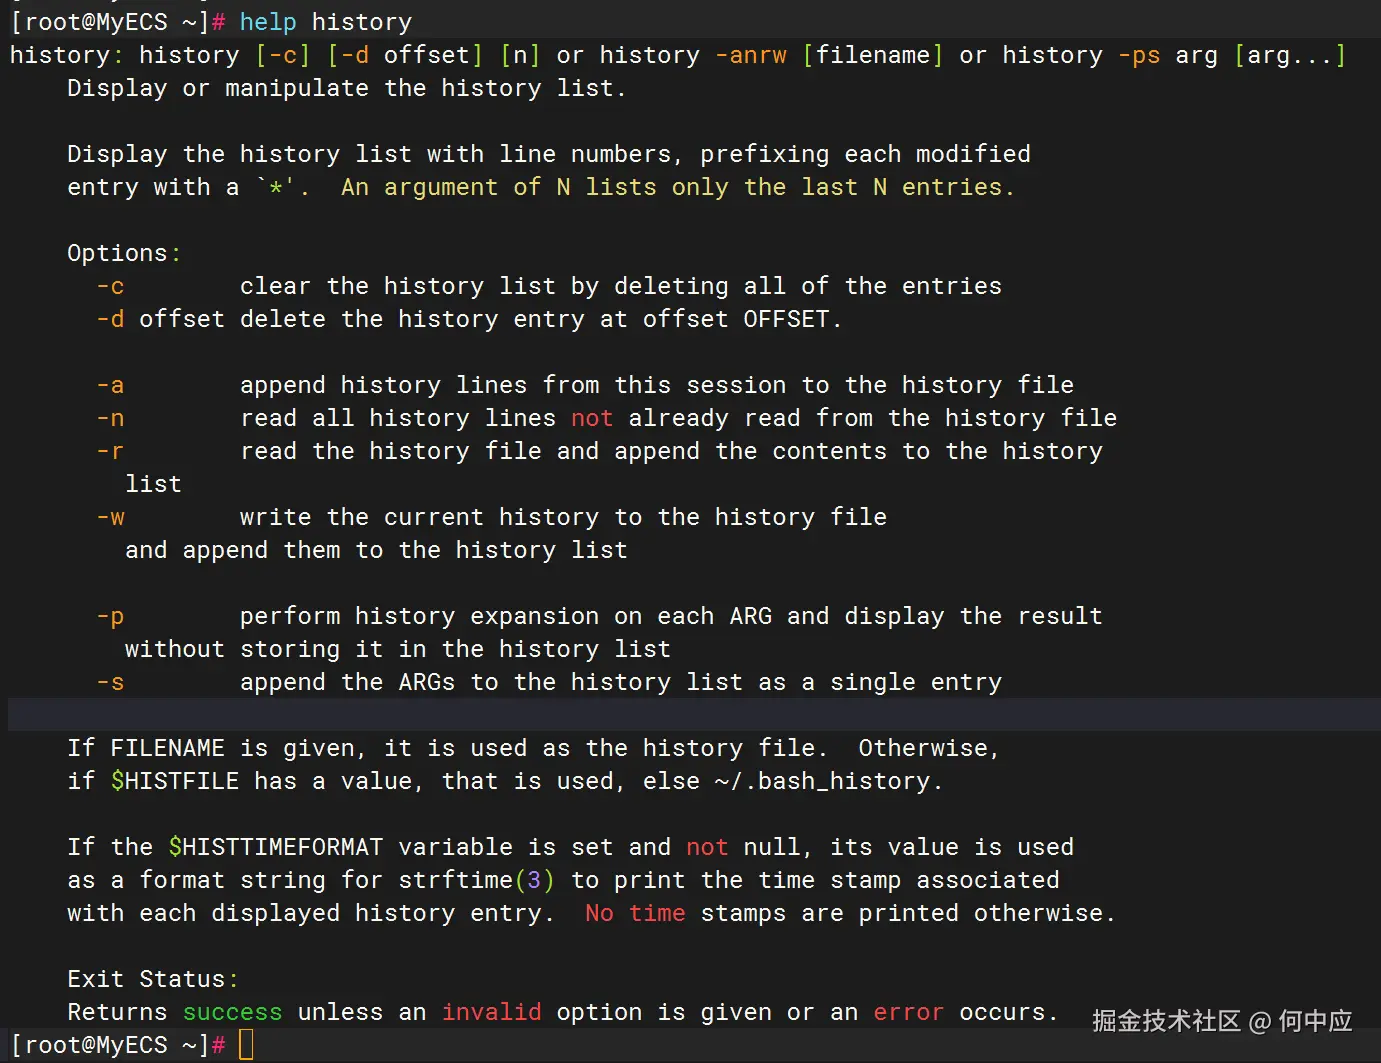The height and width of the screenshot is (1063, 1381).
Task: Click the '-c' option flag
Action: pos(110,286)
